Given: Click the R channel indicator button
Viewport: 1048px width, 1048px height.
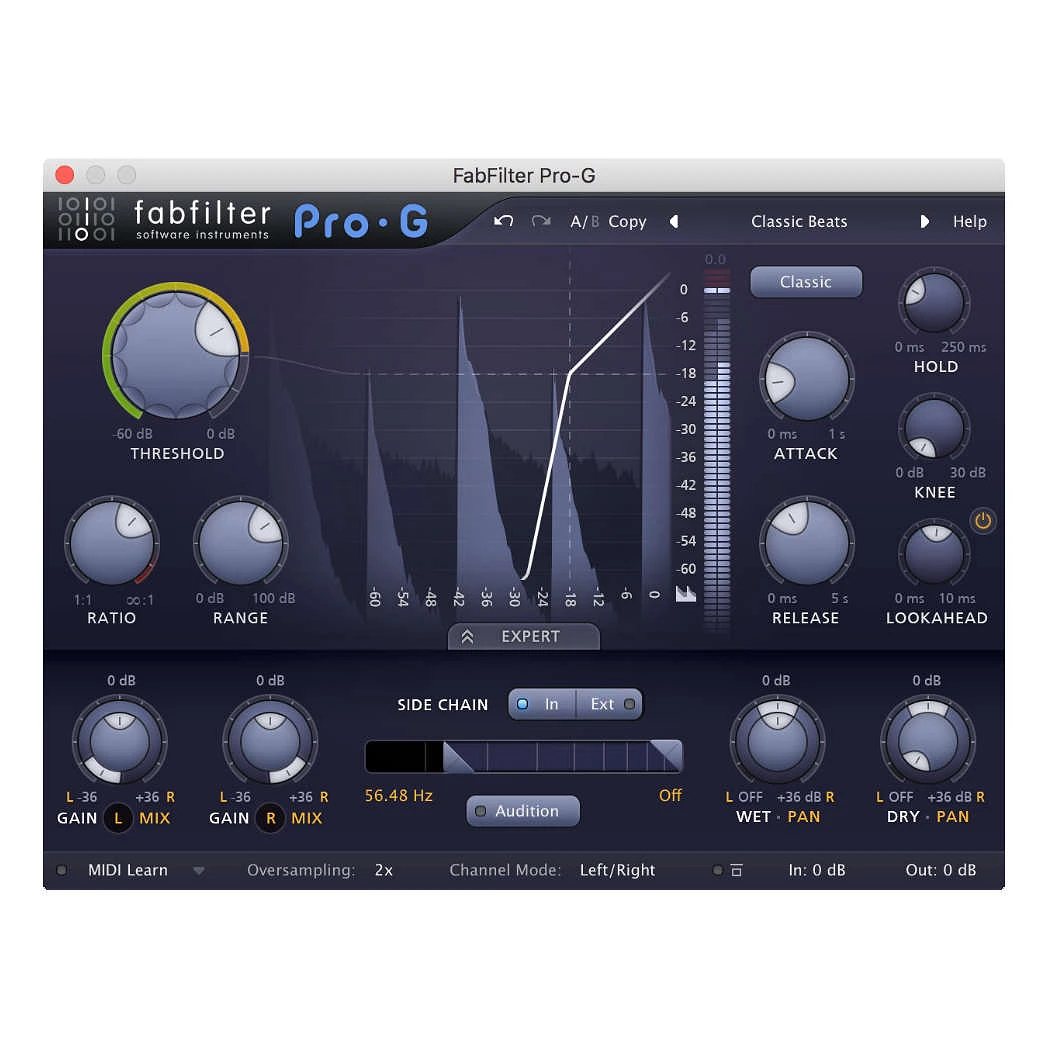Looking at the screenshot, I should (x=271, y=817).
